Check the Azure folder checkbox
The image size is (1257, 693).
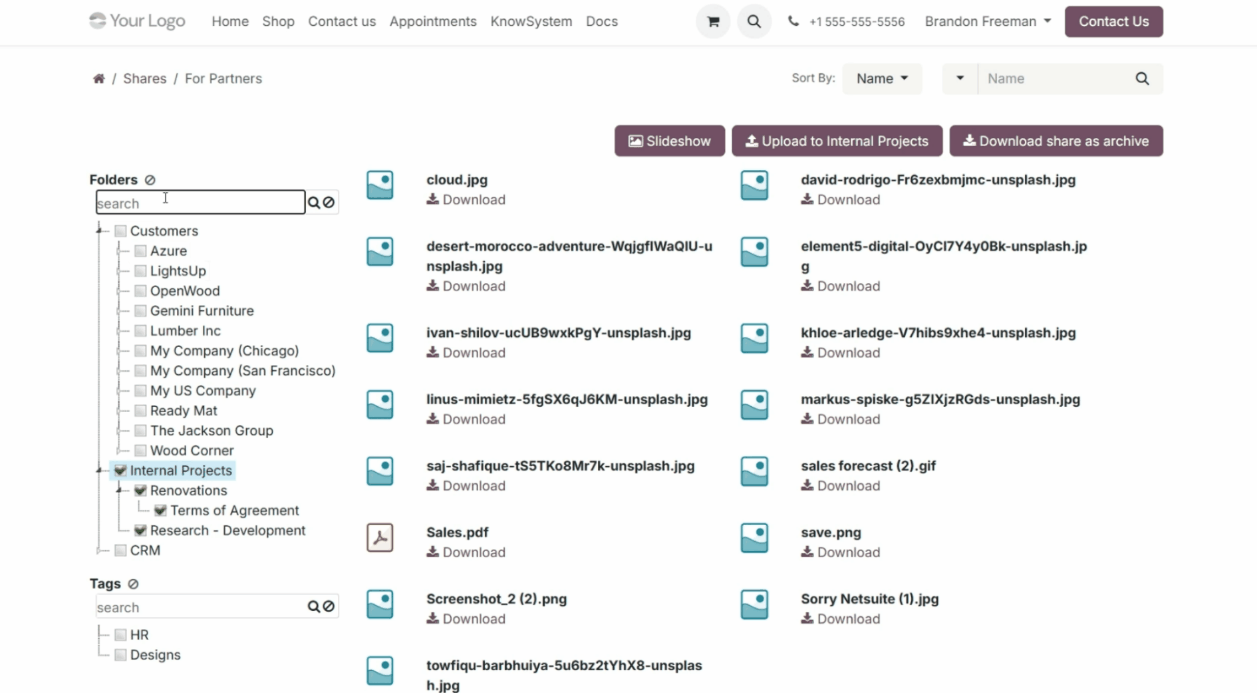click(x=141, y=251)
